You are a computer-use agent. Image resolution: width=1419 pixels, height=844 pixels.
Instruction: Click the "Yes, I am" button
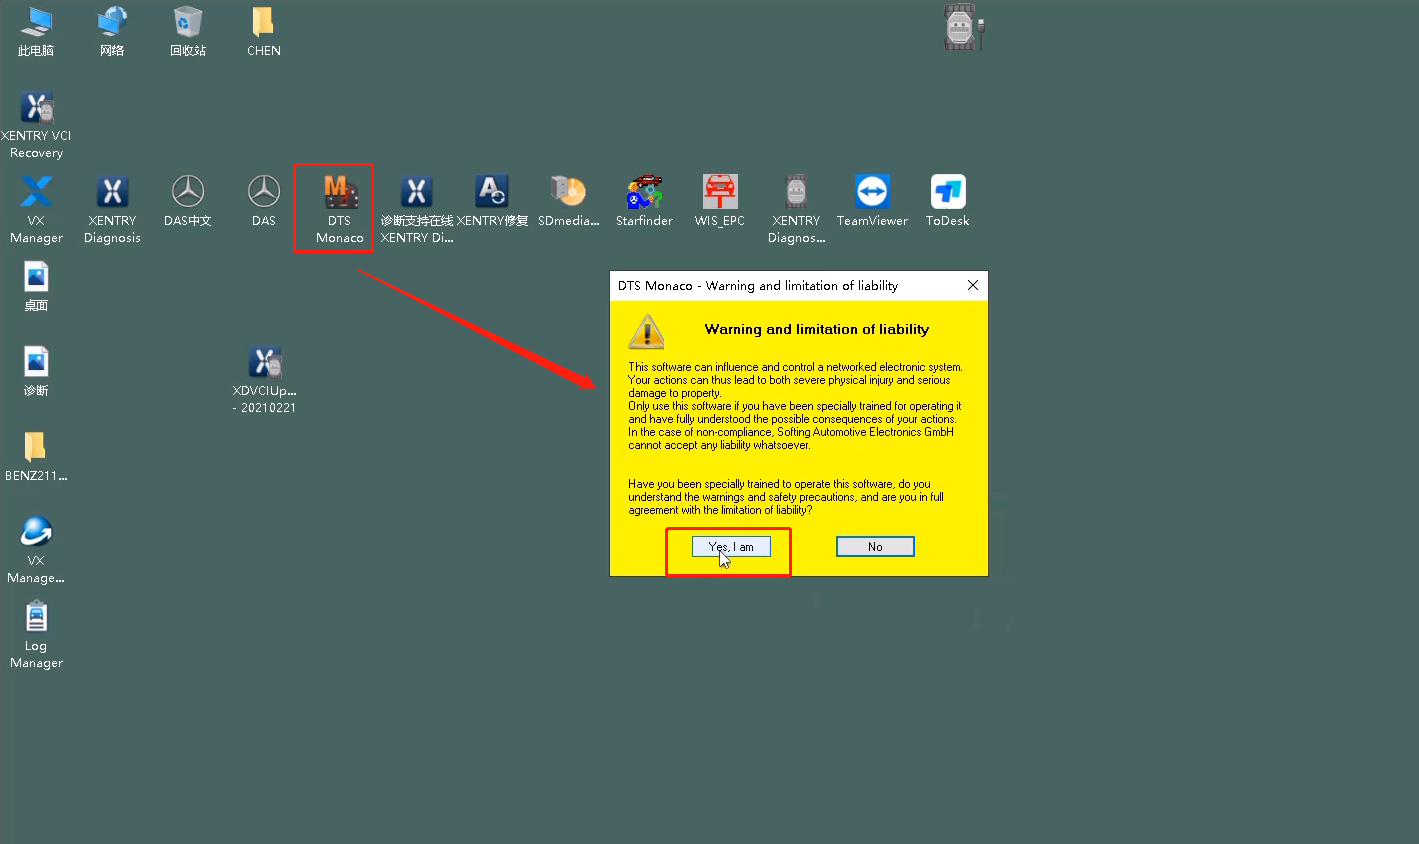tap(731, 547)
